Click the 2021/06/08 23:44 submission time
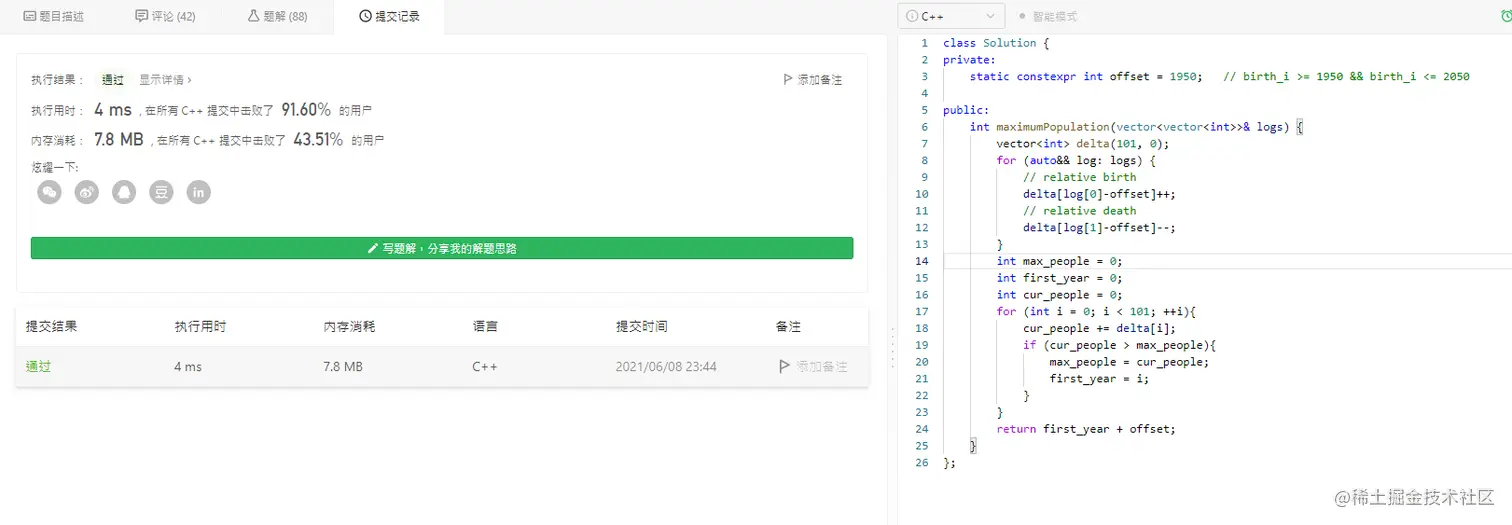The image size is (1512, 525). point(666,367)
